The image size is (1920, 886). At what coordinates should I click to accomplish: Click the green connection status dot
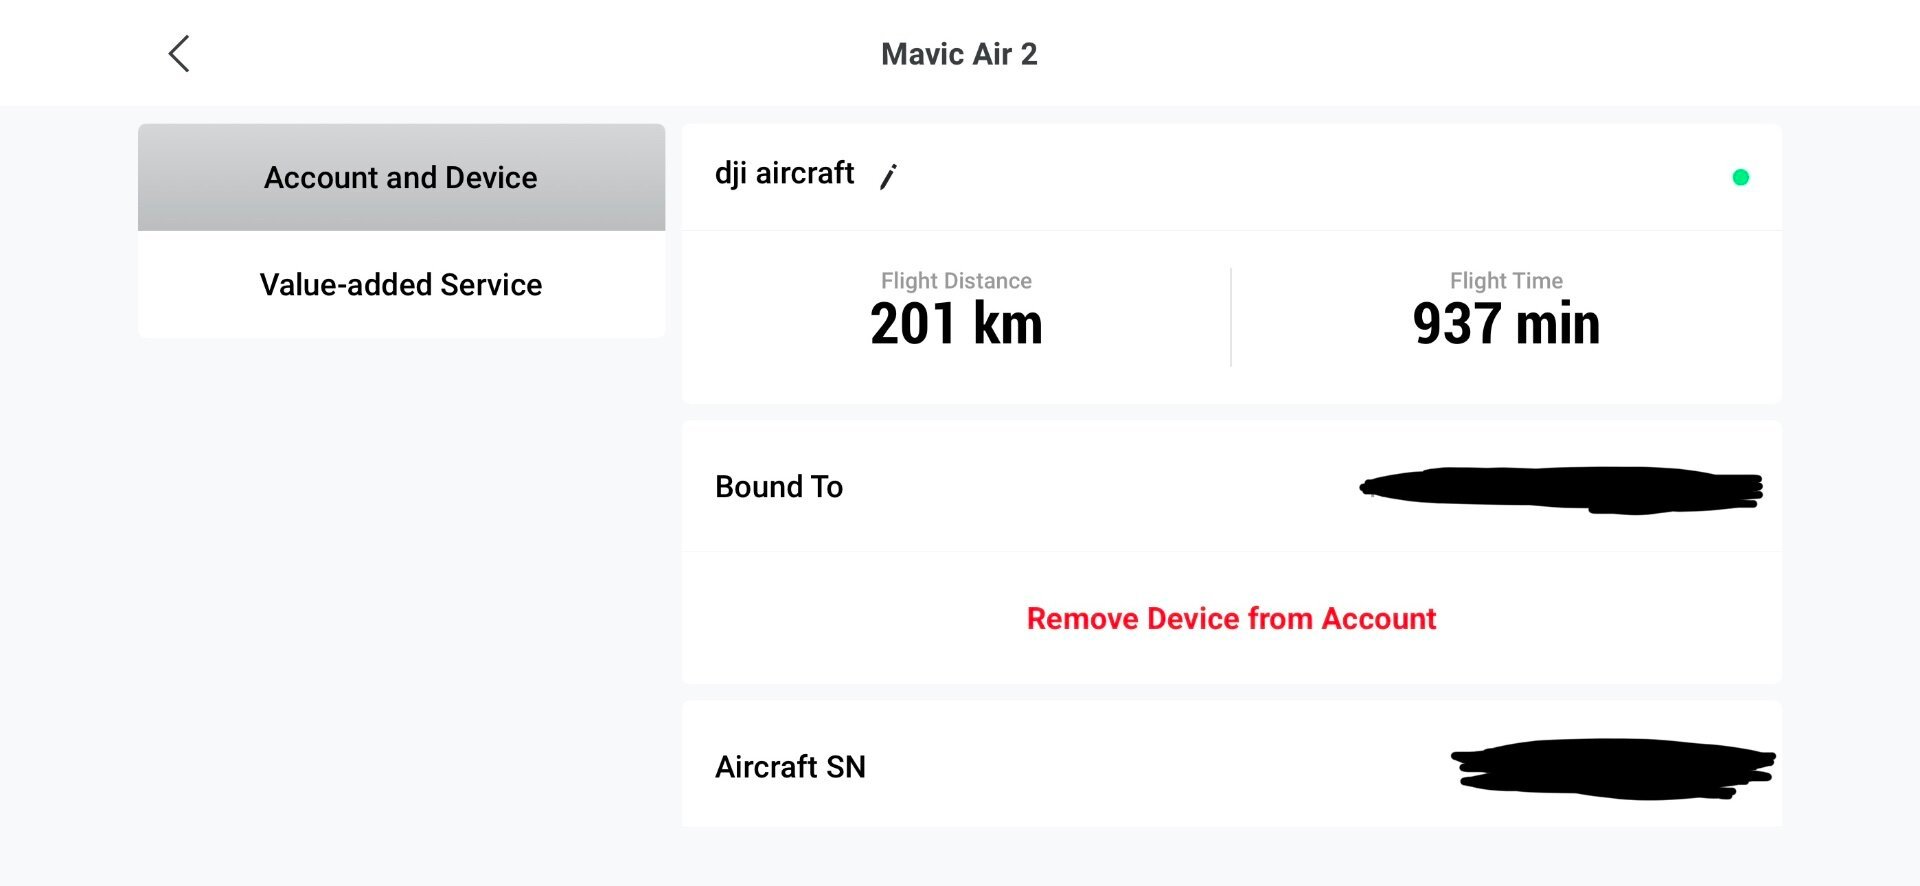pos(1740,177)
